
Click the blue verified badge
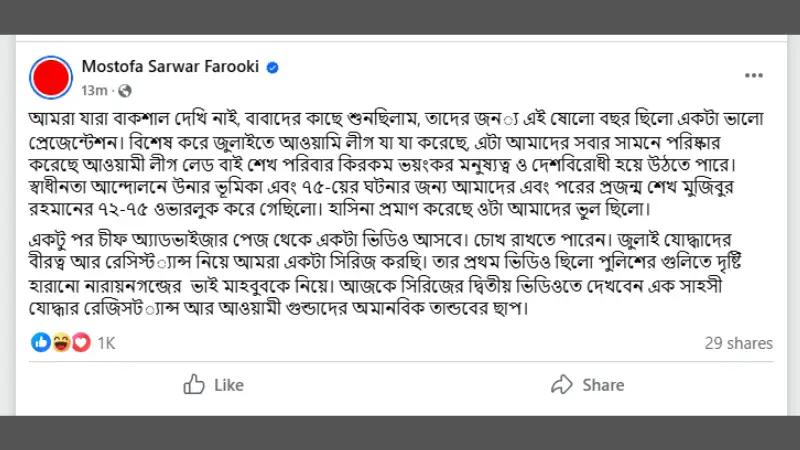272,67
